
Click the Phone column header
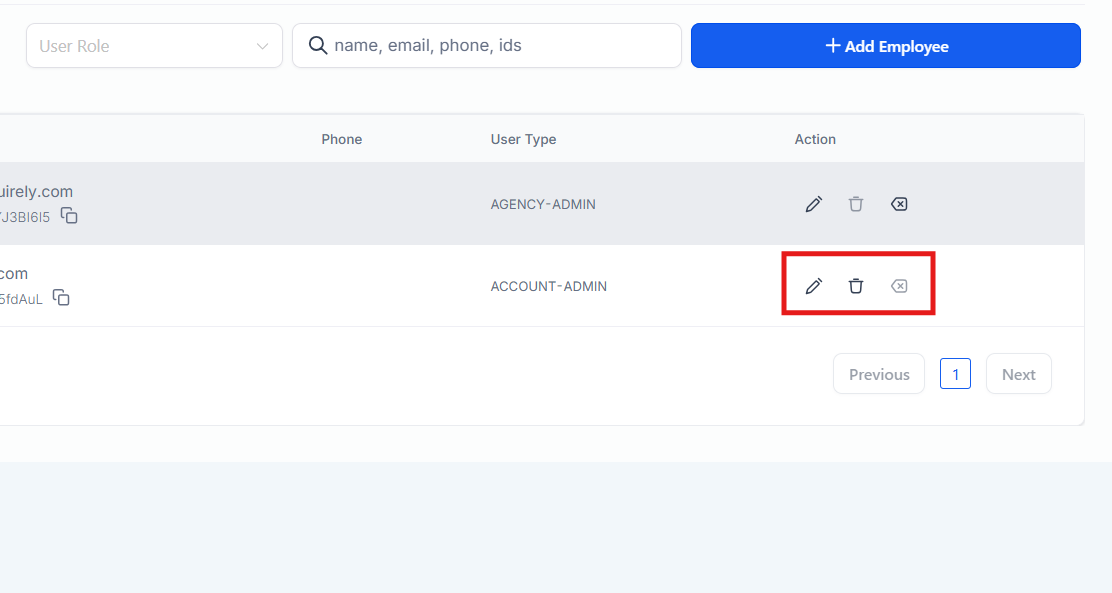[341, 139]
